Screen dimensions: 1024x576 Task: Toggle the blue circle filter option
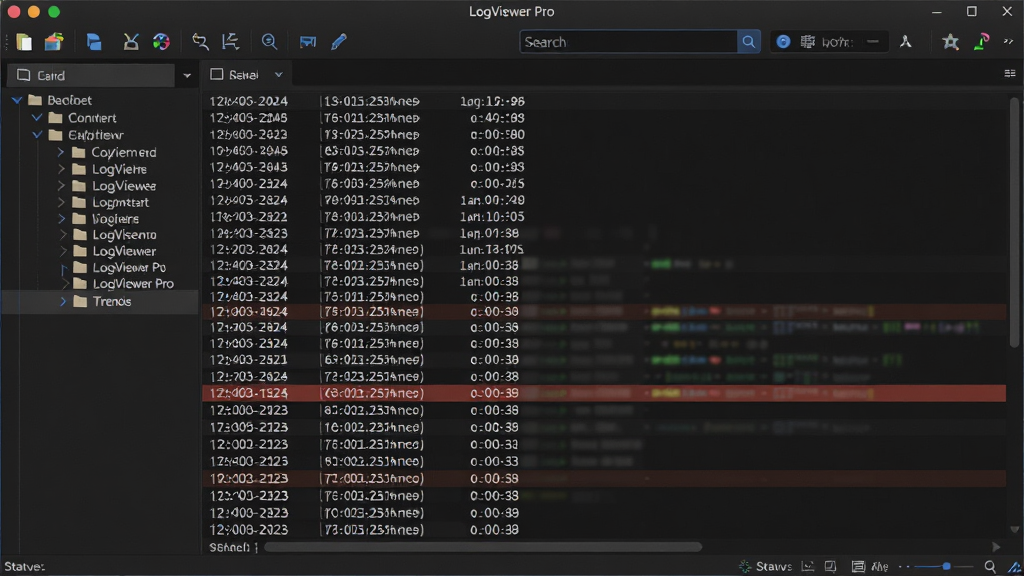click(x=783, y=42)
